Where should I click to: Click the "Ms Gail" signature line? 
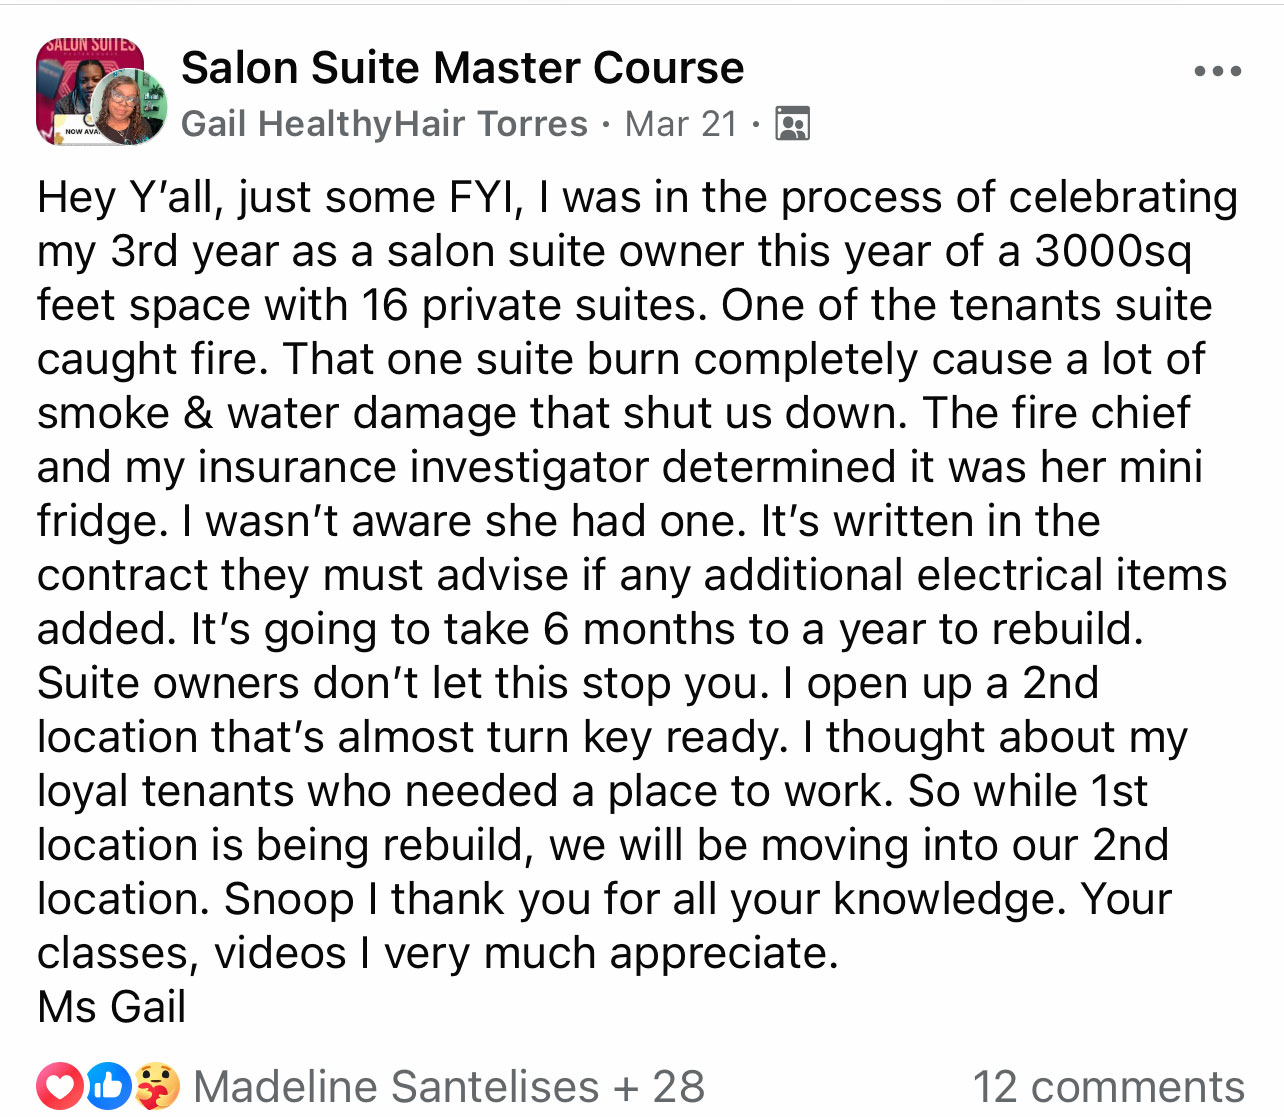[x=112, y=1006]
